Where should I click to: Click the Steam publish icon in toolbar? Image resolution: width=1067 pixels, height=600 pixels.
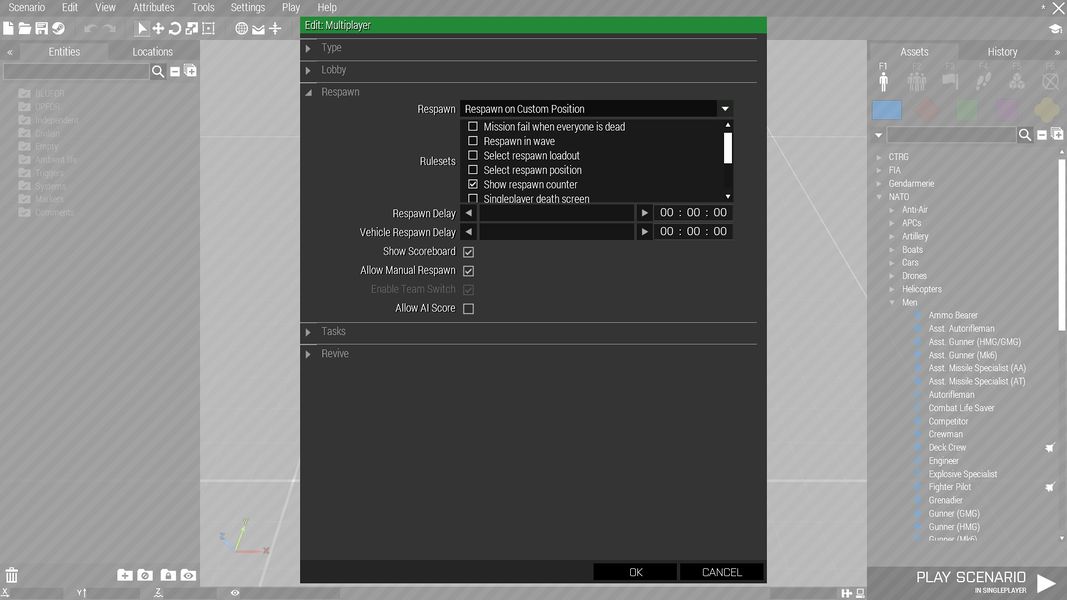click(x=58, y=29)
